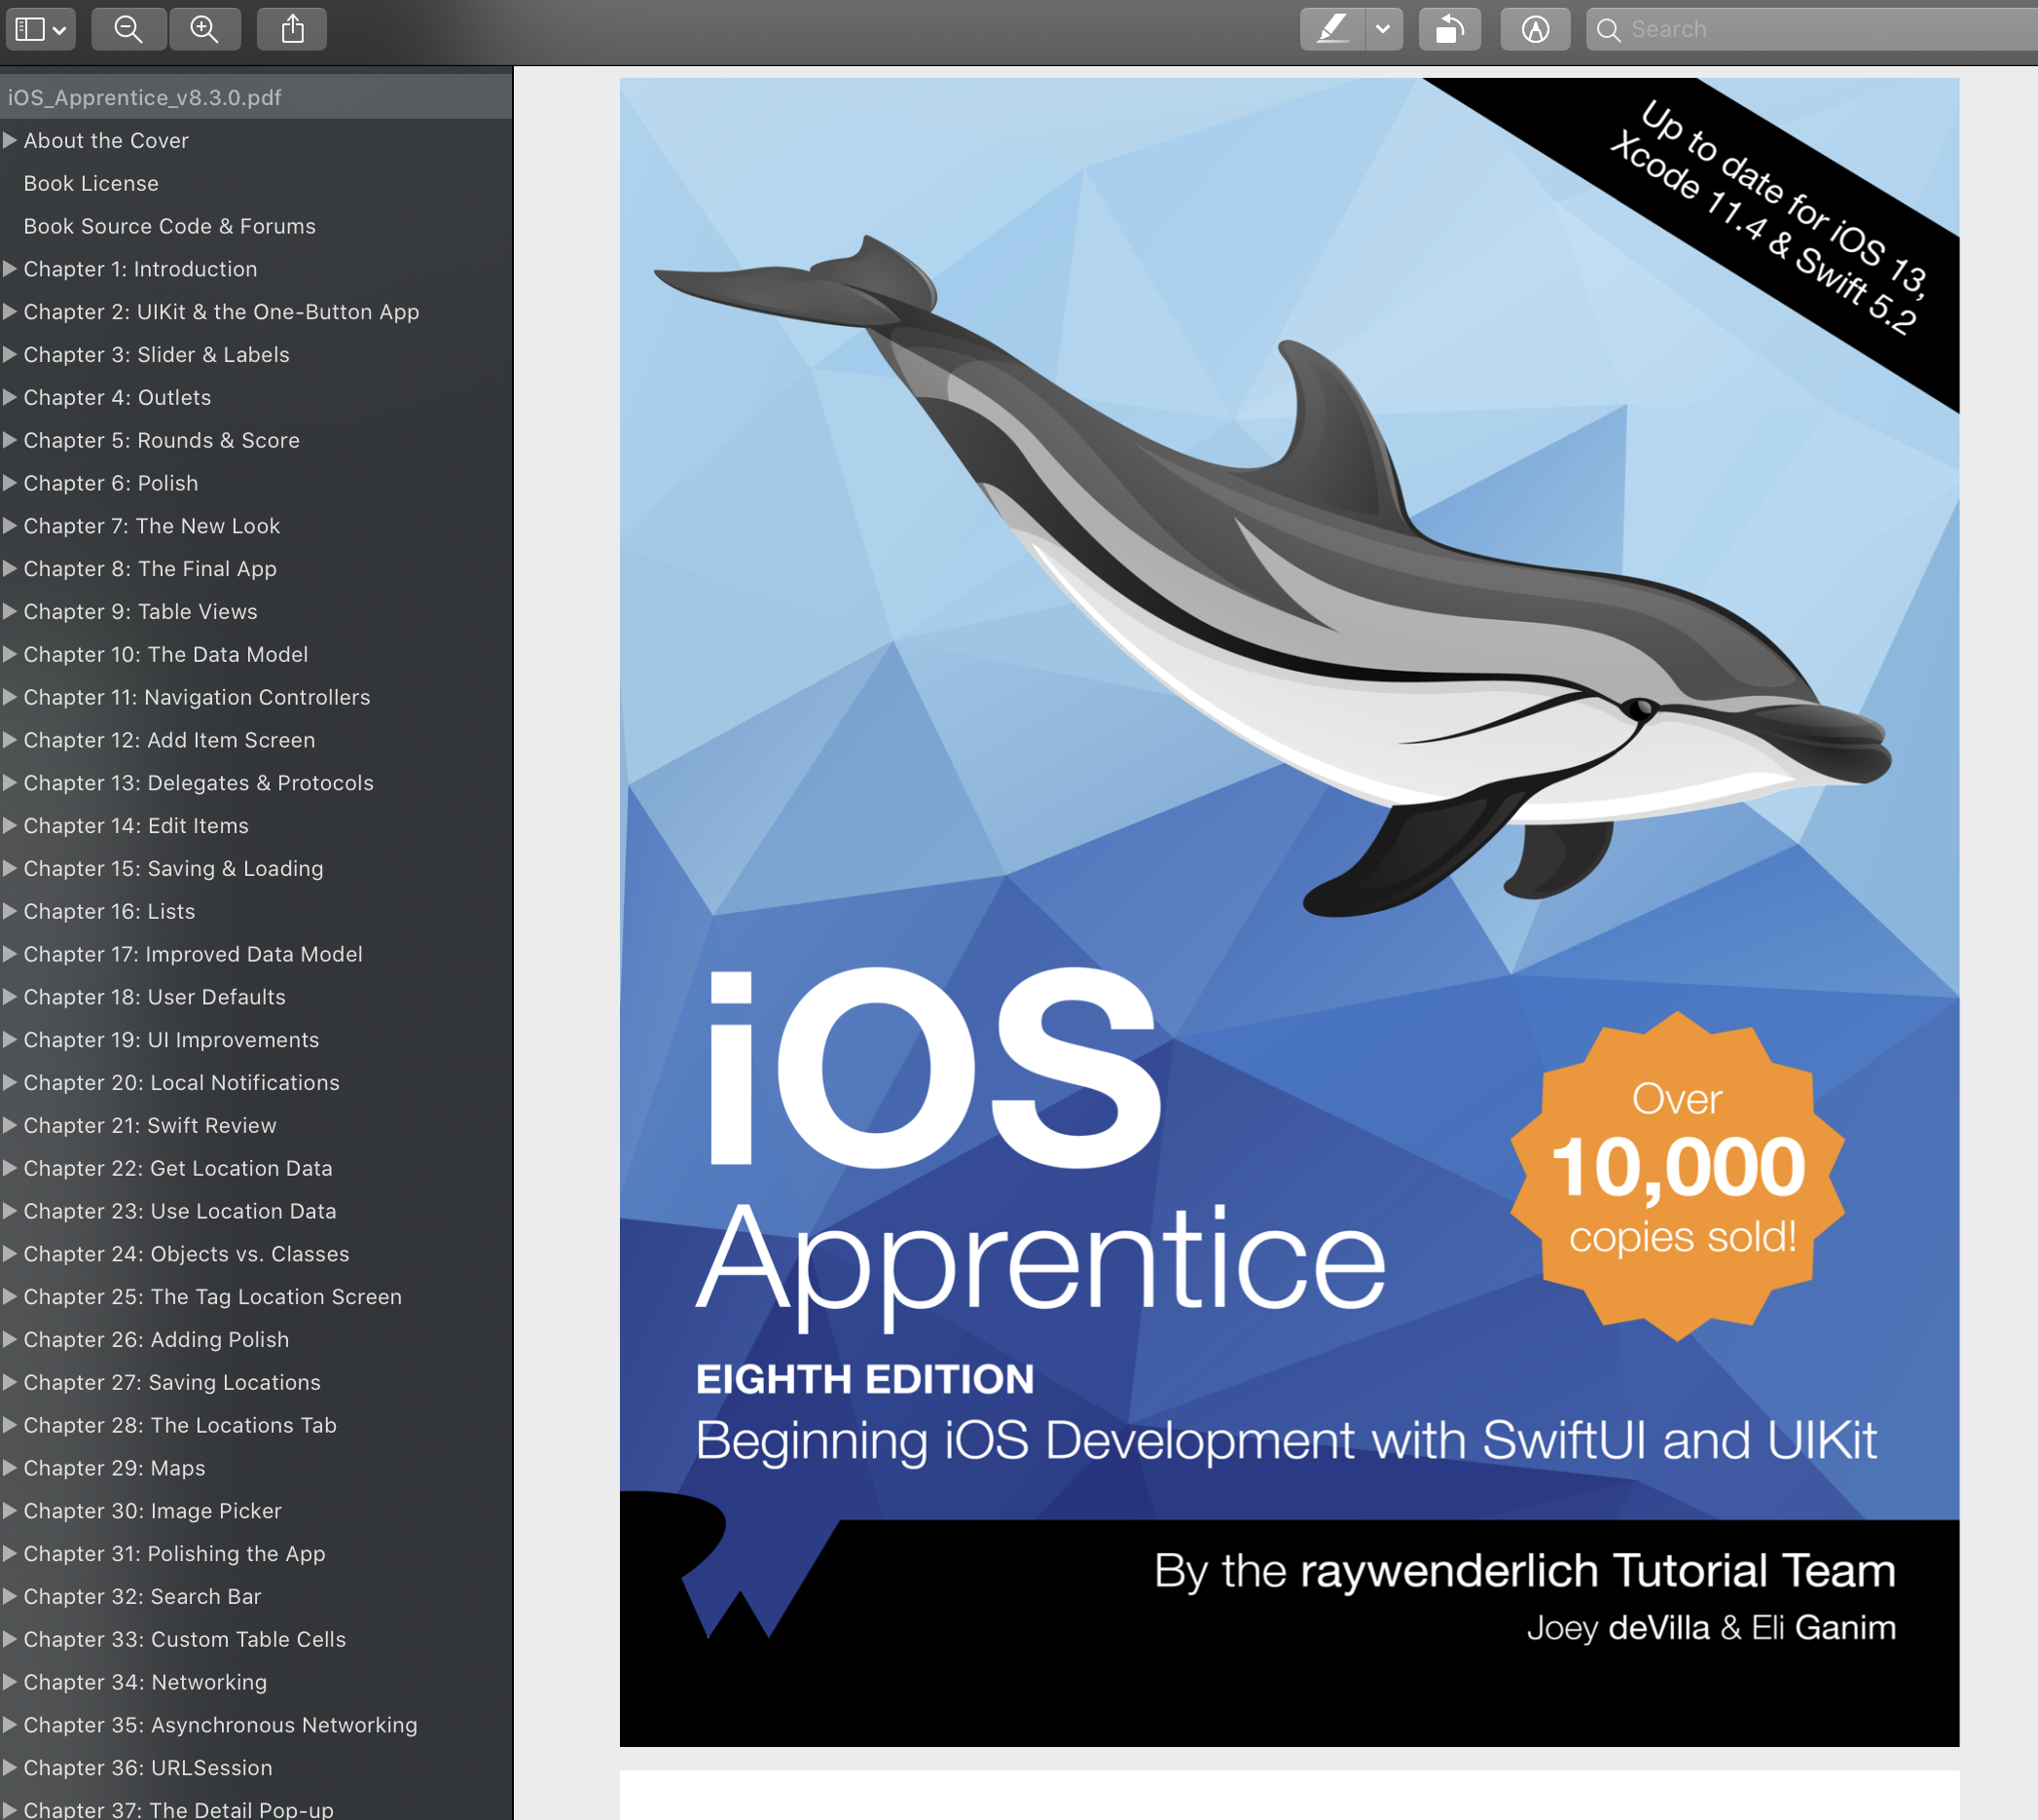Rotate the page left with rotate icon
2038x1820 pixels.
pos(1450,29)
